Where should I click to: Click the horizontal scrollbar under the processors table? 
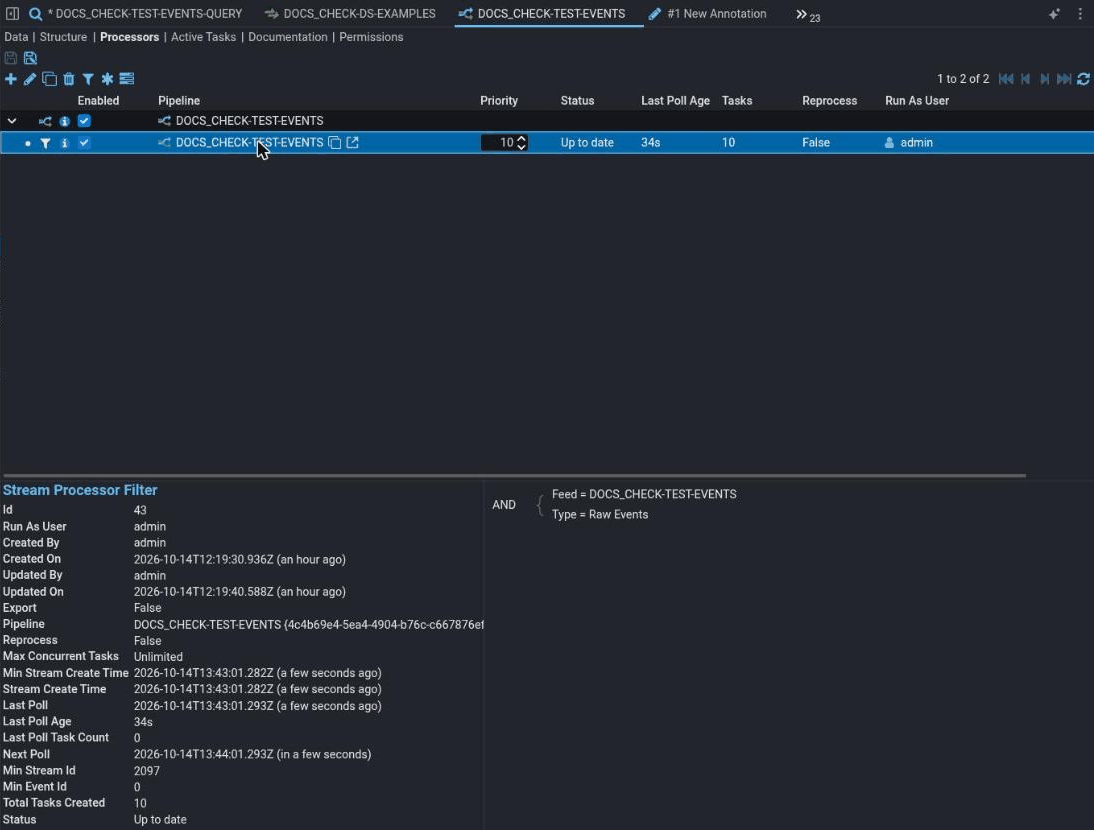click(514, 476)
